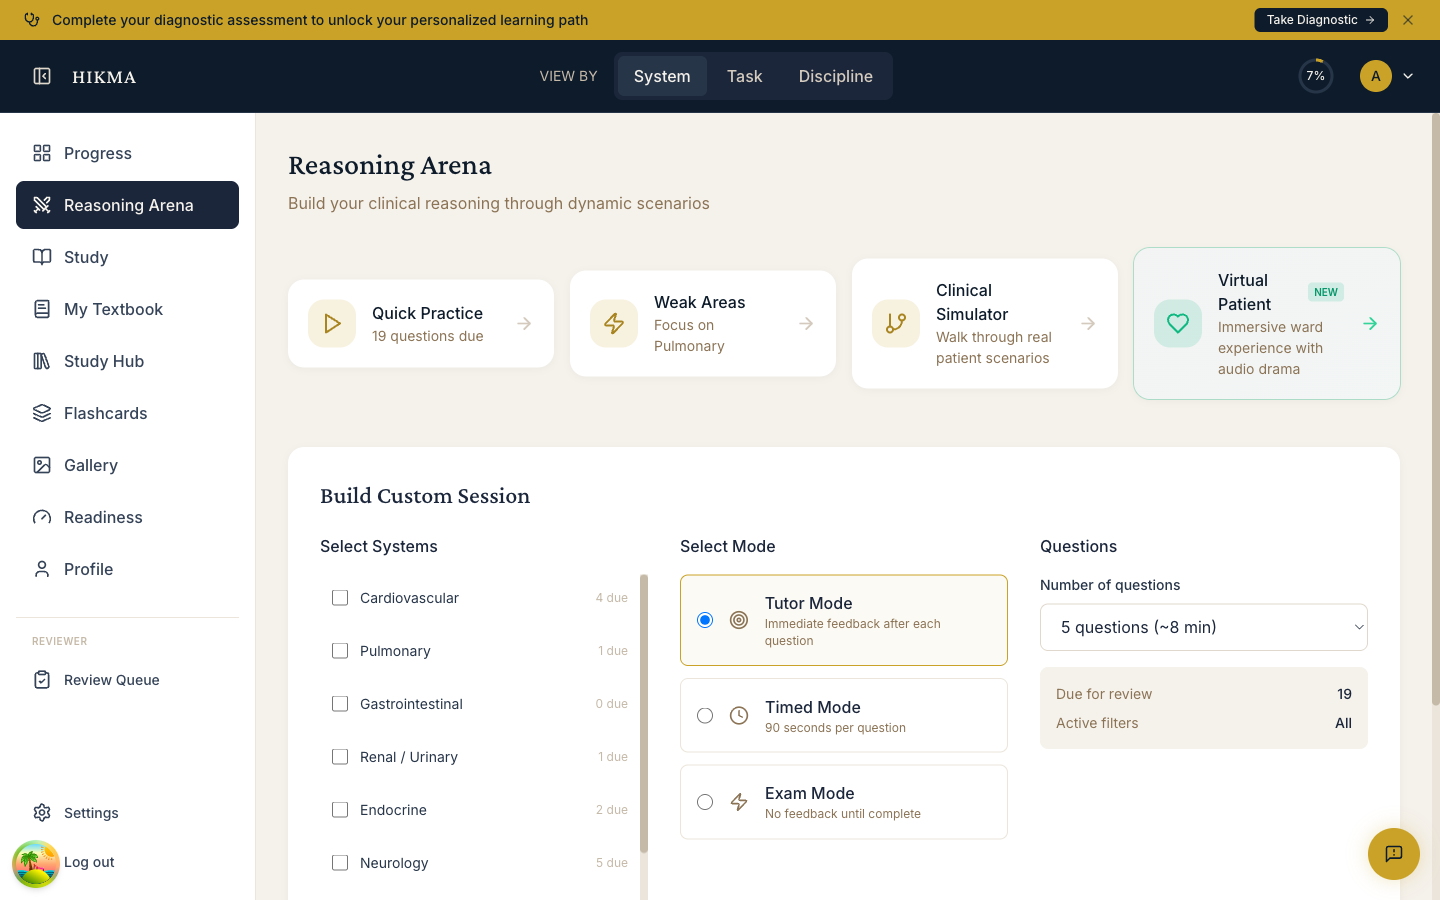
Task: Click the Study Hub library icon
Action: pos(42,361)
